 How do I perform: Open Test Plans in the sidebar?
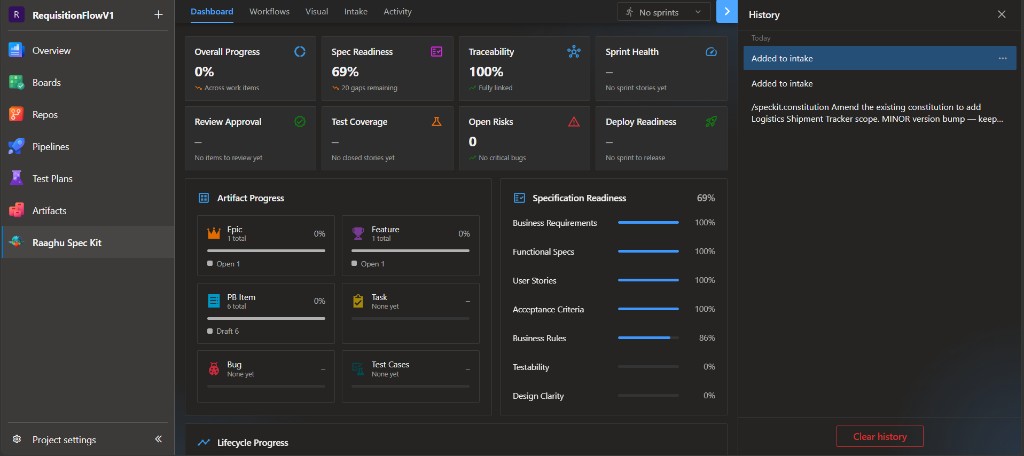87,178
